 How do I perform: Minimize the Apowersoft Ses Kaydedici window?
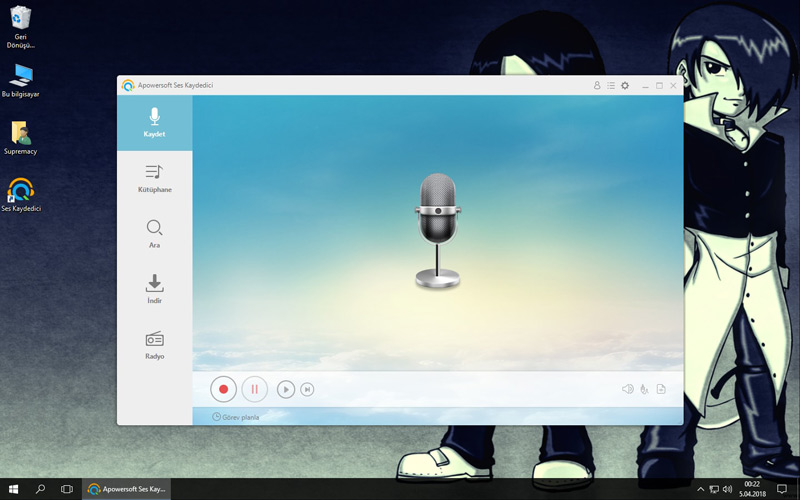645,85
